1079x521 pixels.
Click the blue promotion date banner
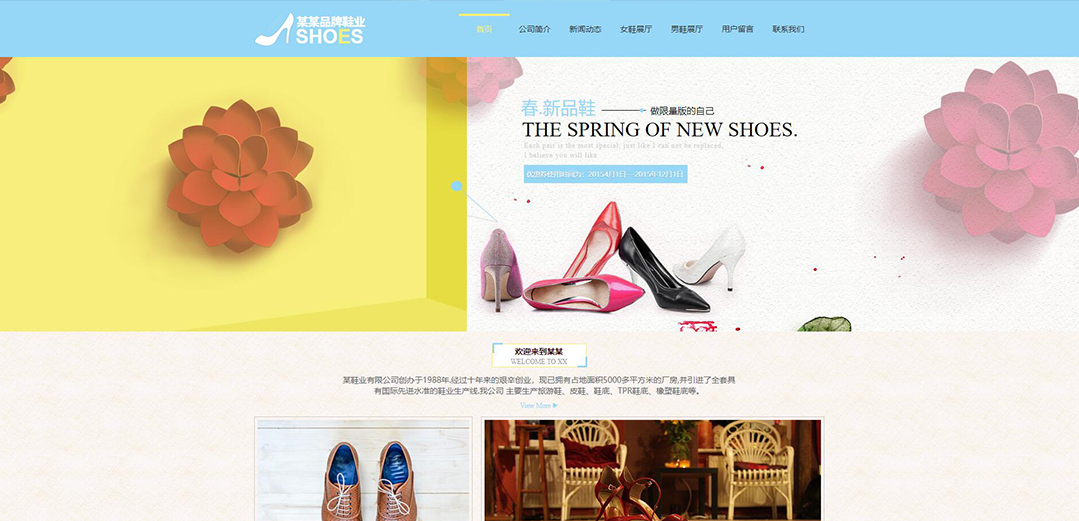(x=606, y=174)
